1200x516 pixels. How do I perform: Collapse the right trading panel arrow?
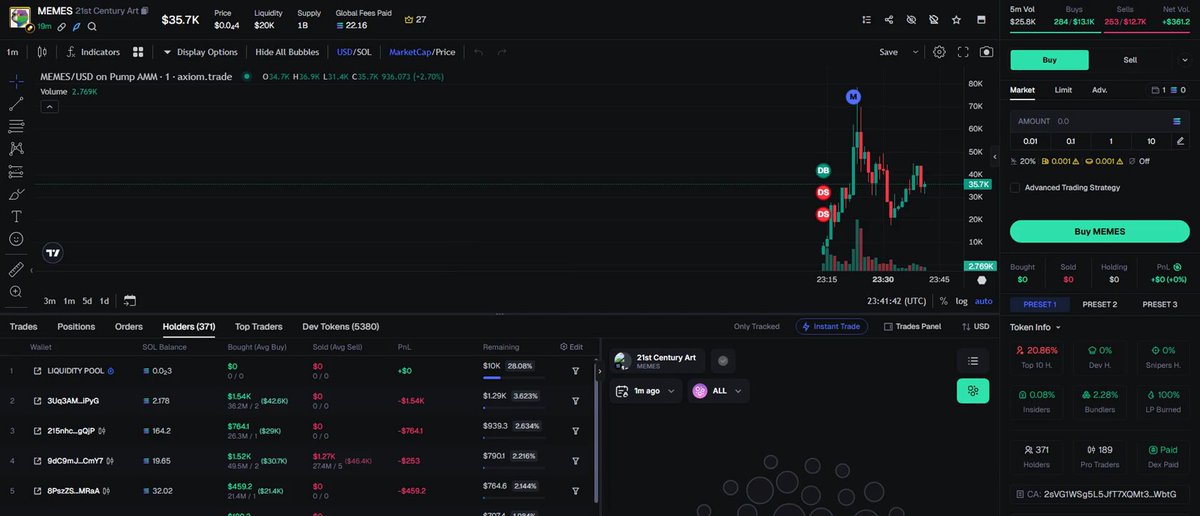coord(995,157)
